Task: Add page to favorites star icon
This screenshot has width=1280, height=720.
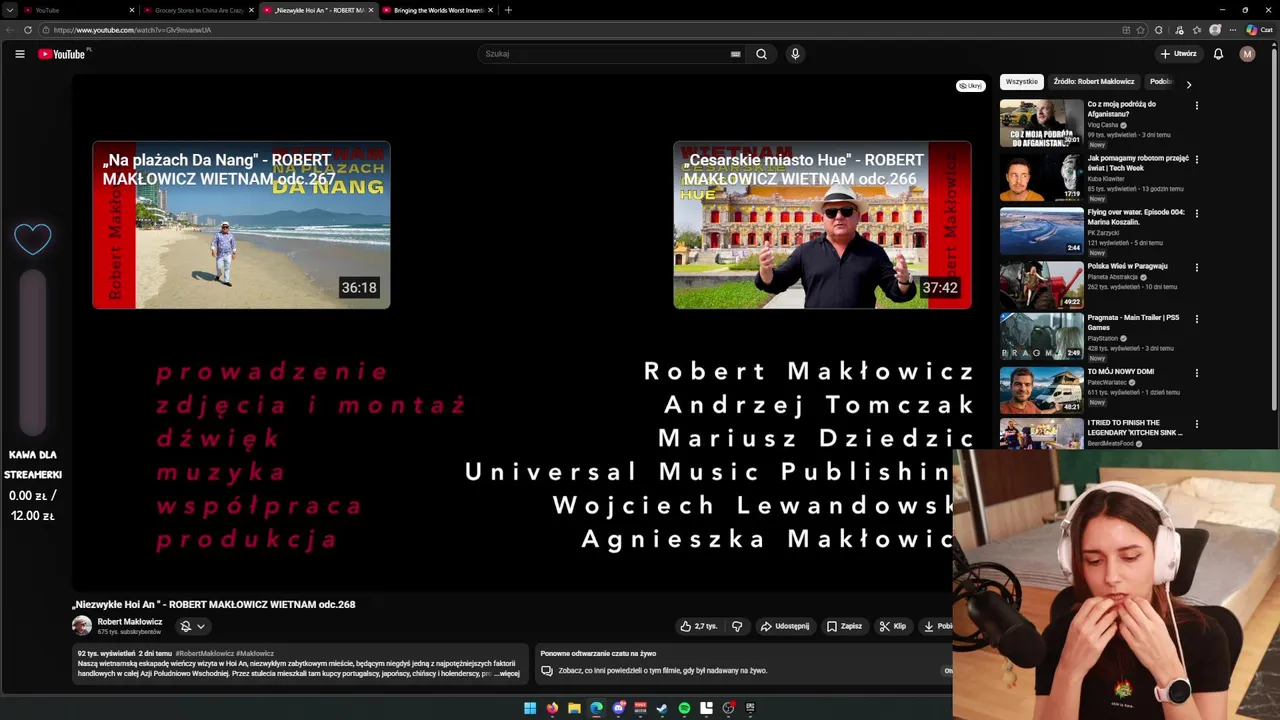Action: 1141,30
